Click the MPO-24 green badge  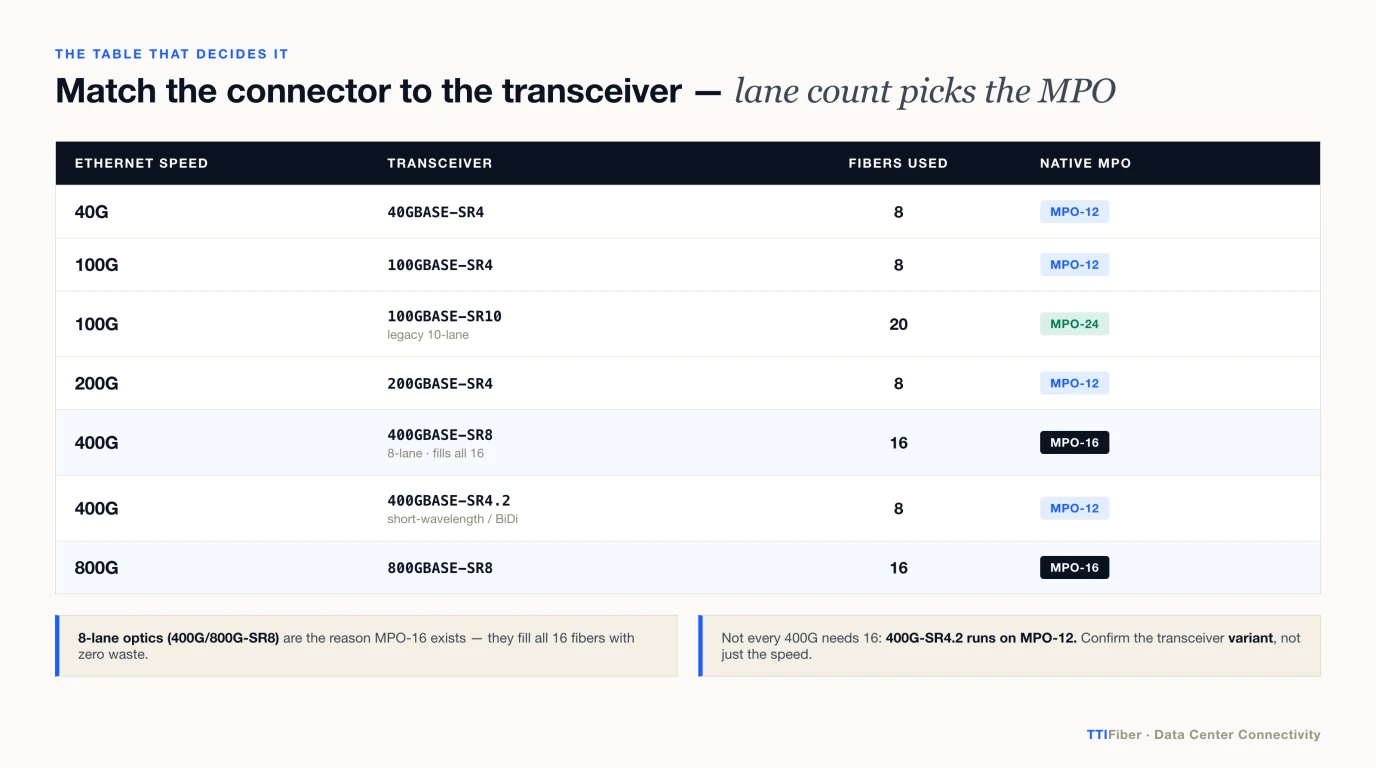pos(1074,324)
